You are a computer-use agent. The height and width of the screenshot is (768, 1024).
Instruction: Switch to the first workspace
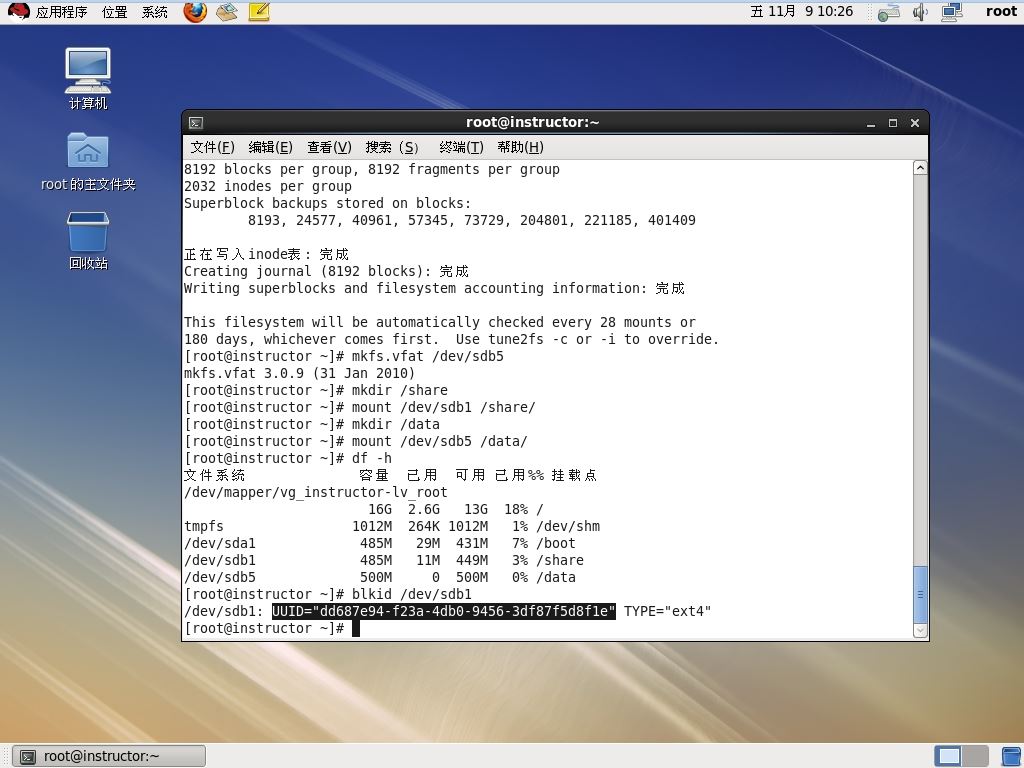pyautogui.click(x=948, y=756)
